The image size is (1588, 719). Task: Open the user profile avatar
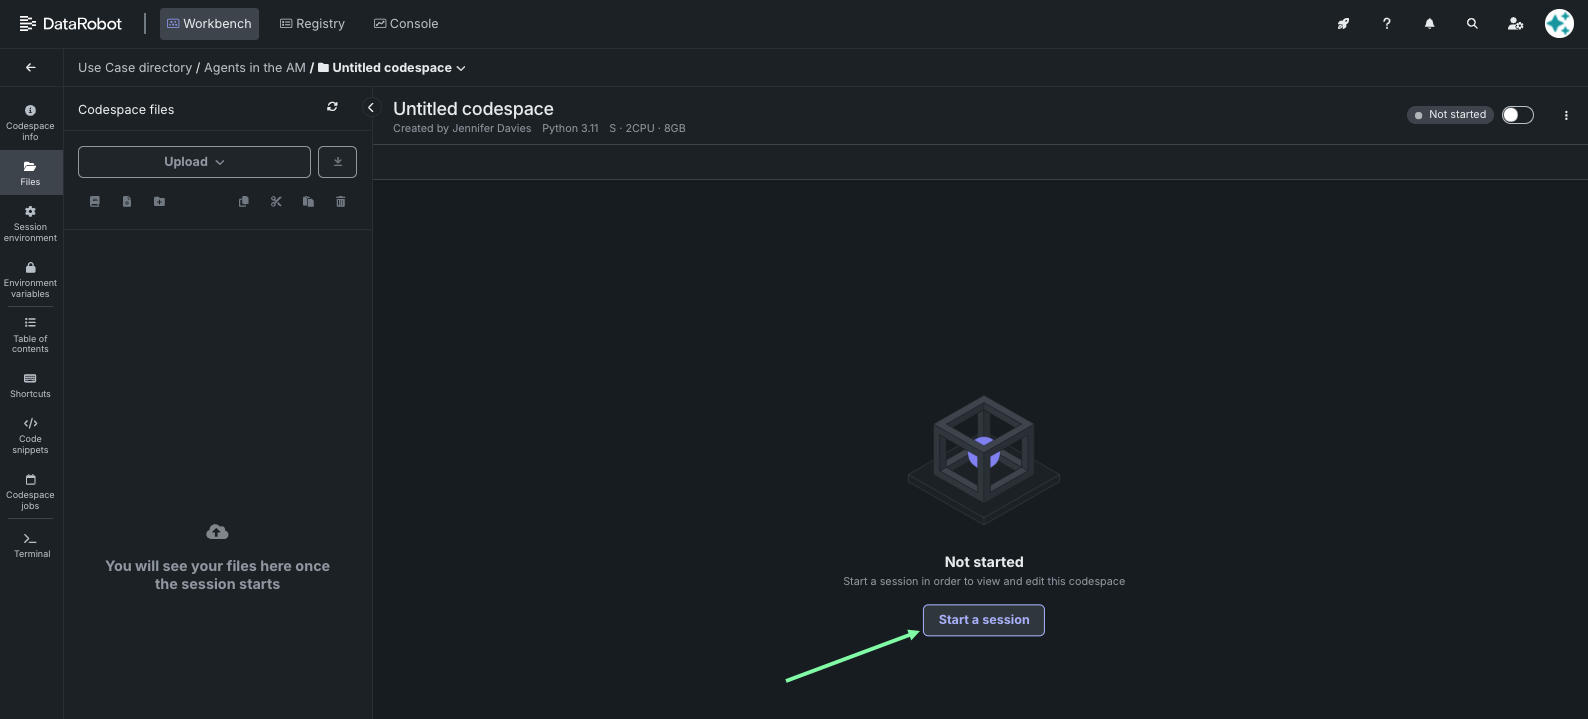click(1559, 24)
